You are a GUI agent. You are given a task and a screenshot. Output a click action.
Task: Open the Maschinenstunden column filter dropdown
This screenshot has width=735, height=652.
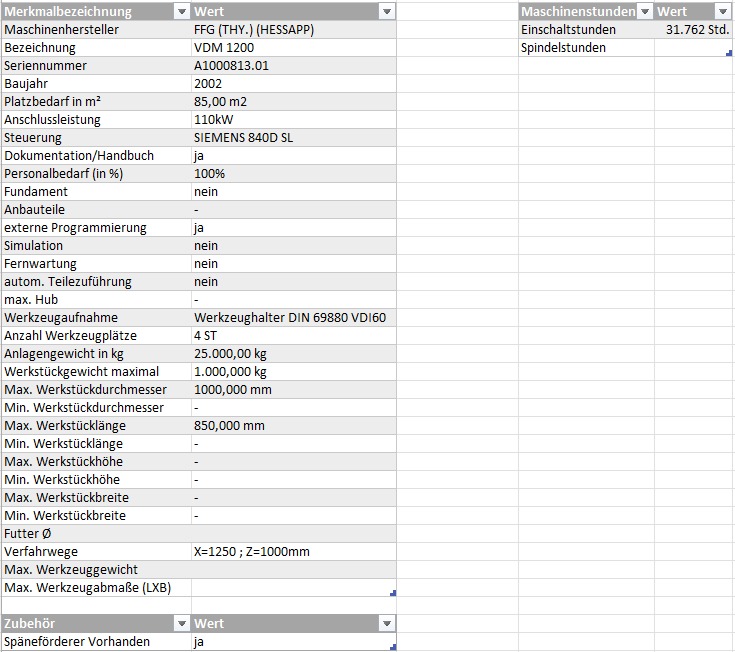(x=645, y=12)
